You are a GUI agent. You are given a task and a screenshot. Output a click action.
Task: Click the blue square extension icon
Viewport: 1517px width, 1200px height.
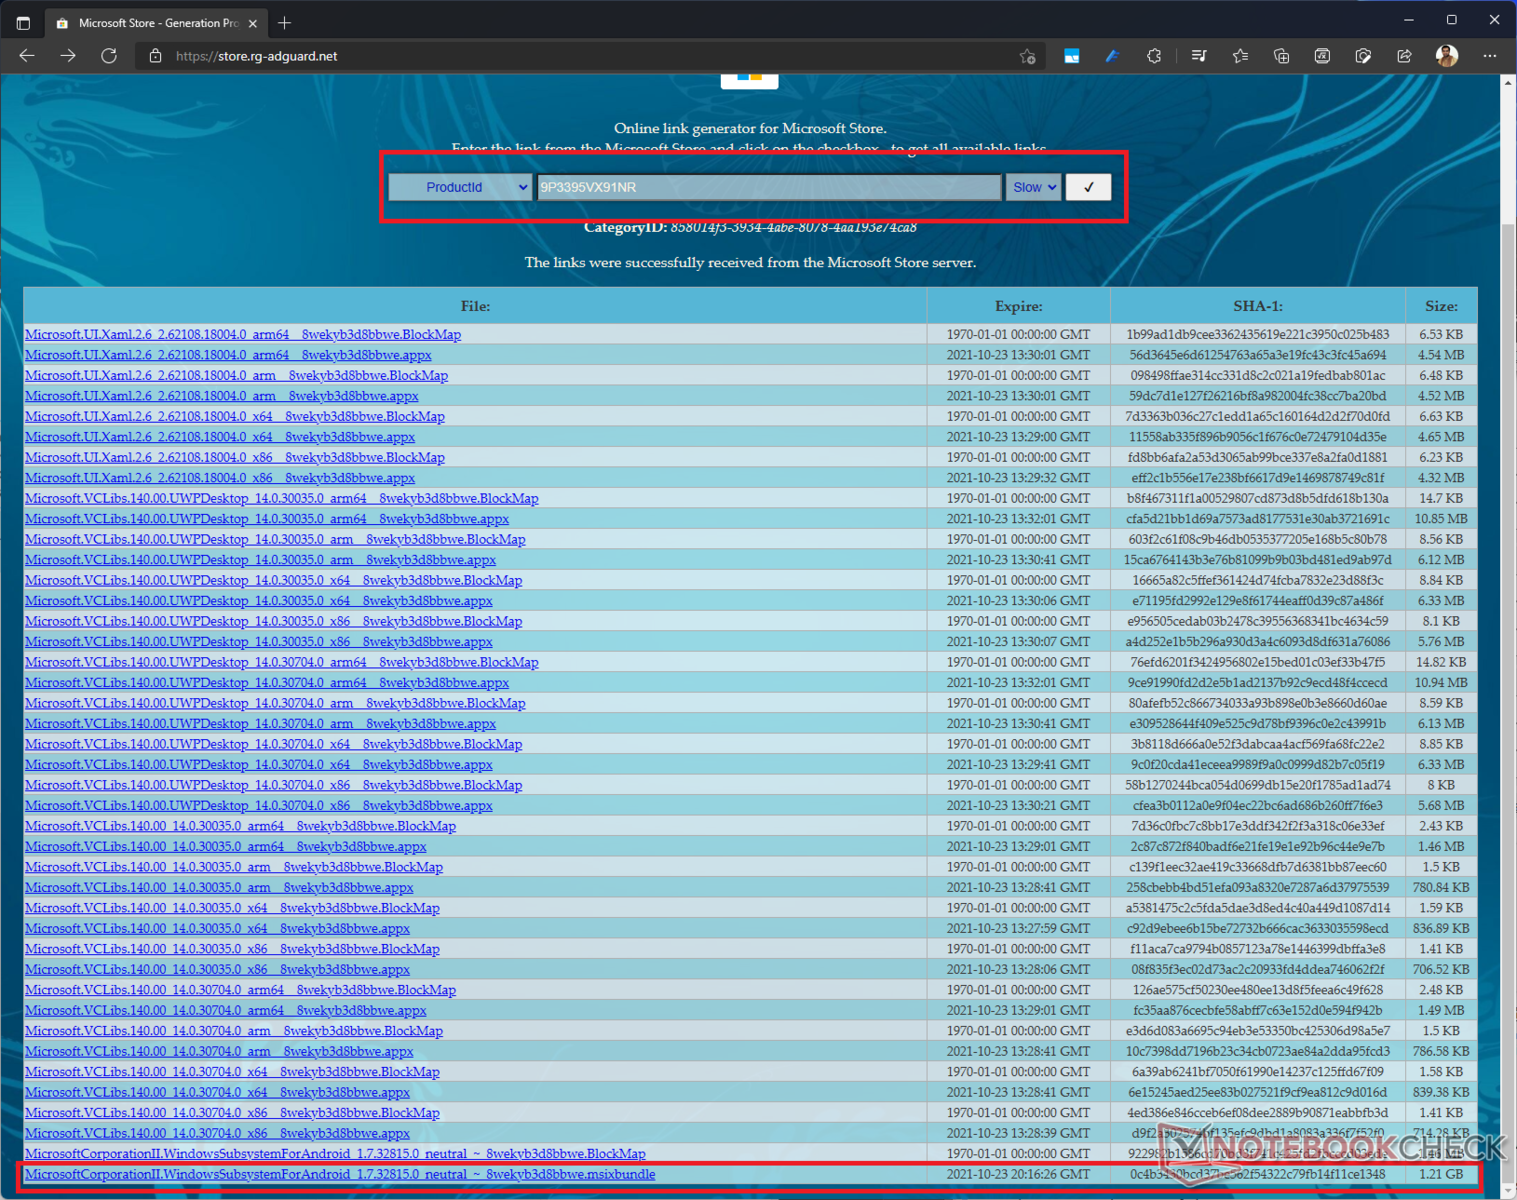[1071, 56]
